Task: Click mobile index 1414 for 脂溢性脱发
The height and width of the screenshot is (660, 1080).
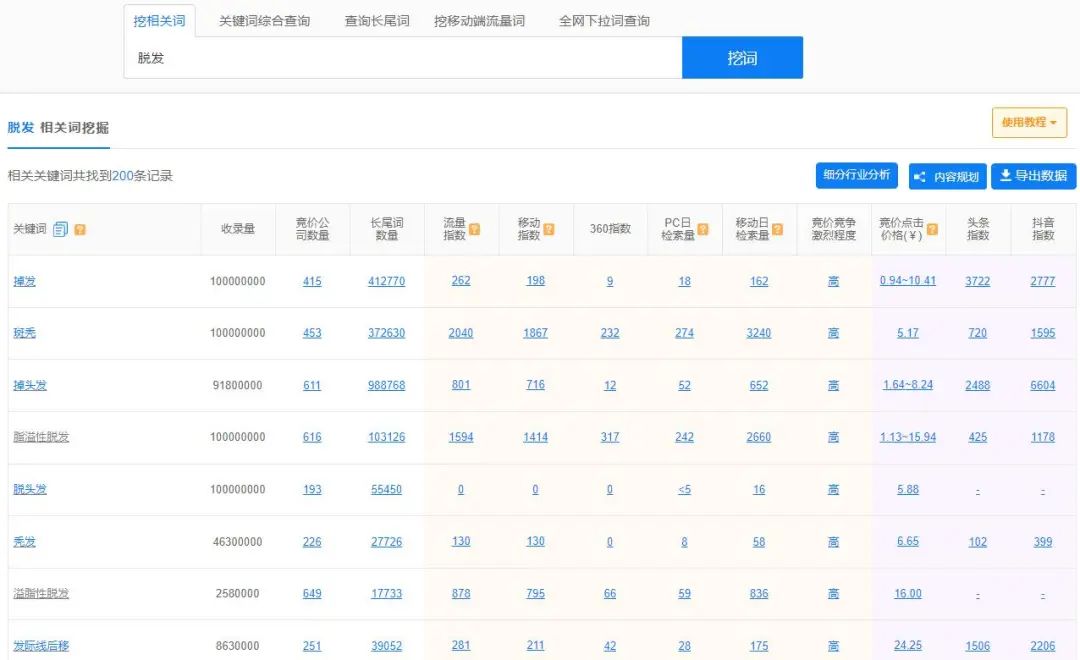Action: pyautogui.click(x=535, y=437)
